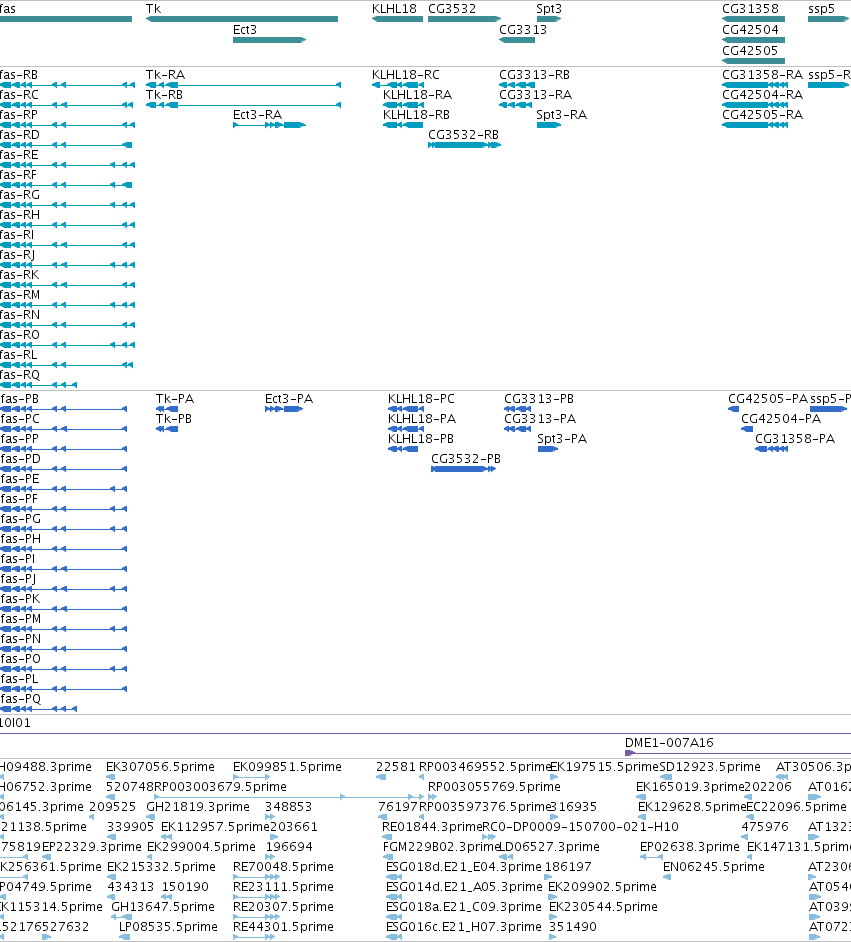Click the CG3313 gene label
851x942 pixels.
coord(523,30)
